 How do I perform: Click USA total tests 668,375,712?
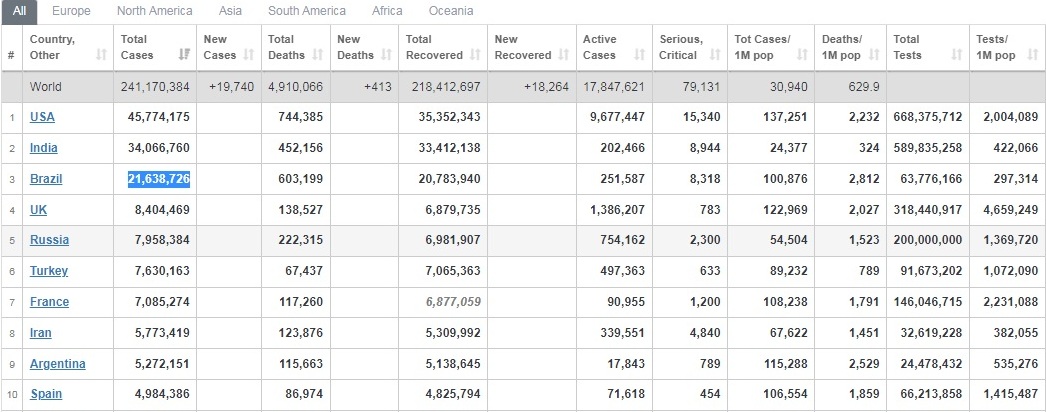coord(928,117)
